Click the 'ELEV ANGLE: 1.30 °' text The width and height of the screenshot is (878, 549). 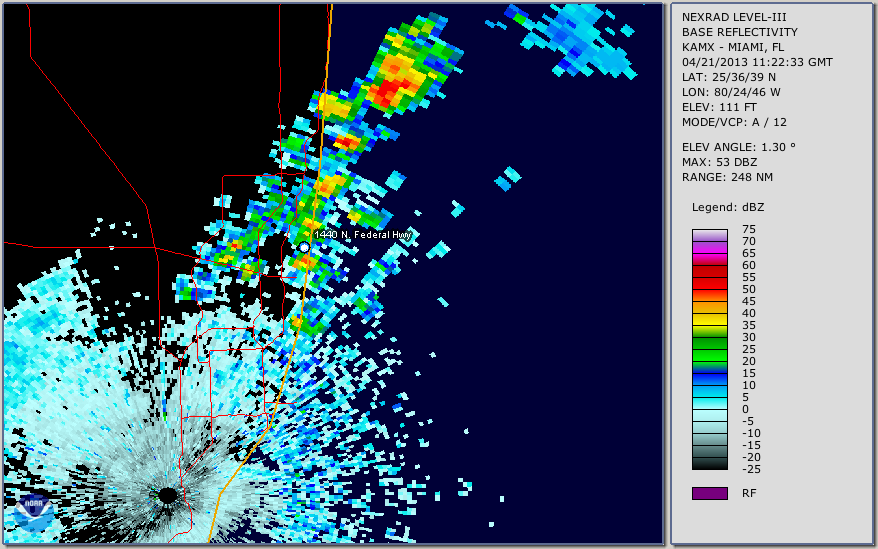pyautogui.click(x=739, y=147)
